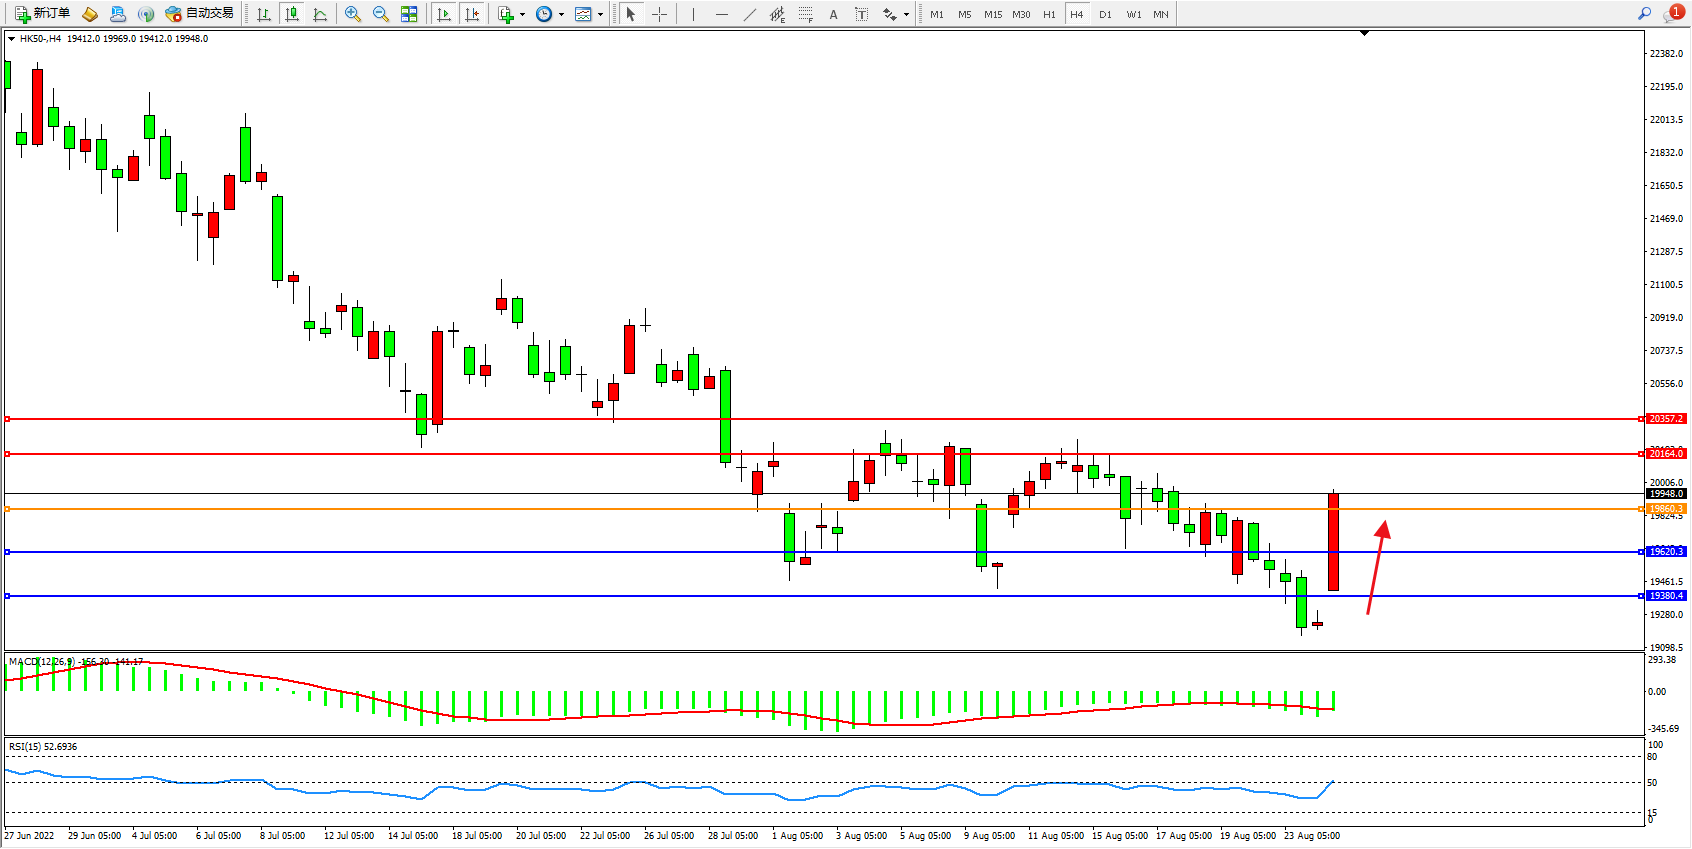Click the chart shift triangle marker

coord(1364,33)
